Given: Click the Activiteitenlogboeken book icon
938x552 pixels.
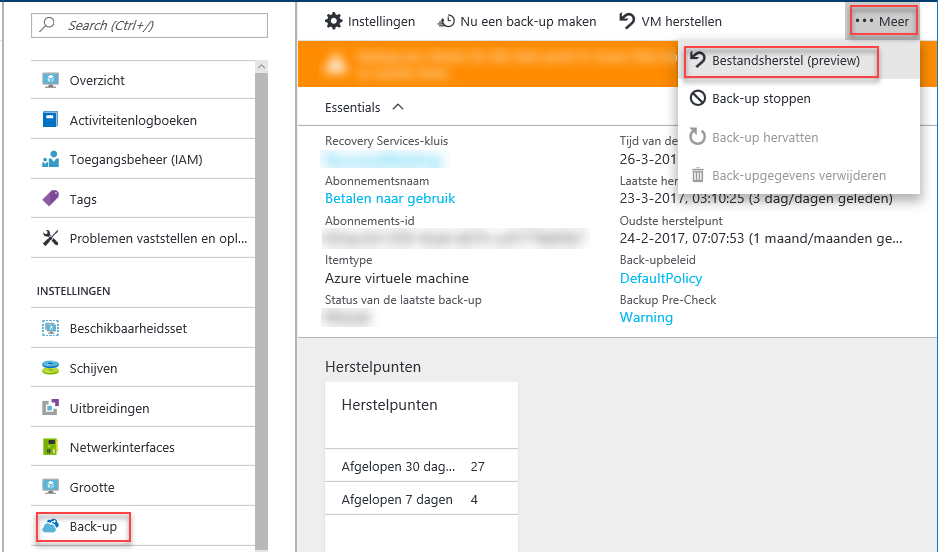Looking at the screenshot, I should [50, 120].
